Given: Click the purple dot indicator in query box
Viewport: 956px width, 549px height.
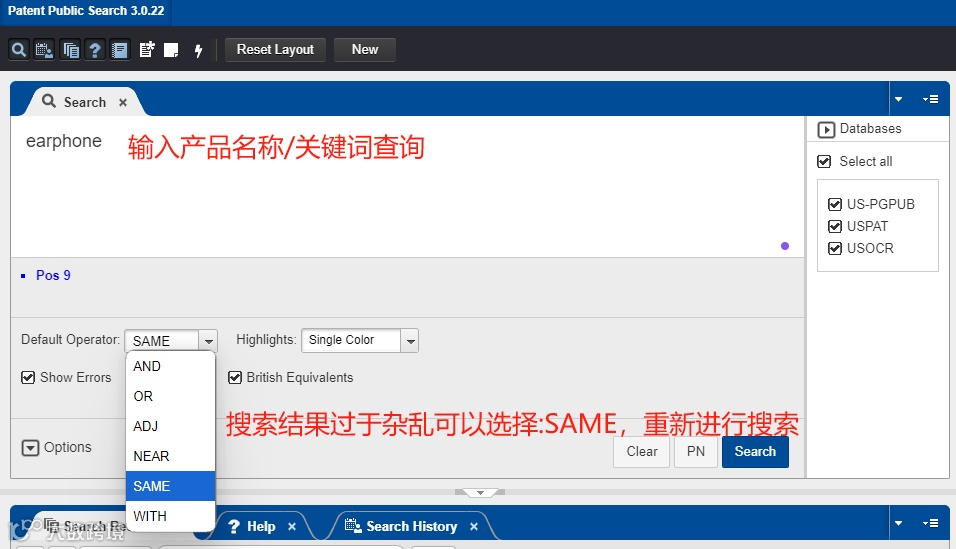Looking at the screenshot, I should click(x=785, y=246).
